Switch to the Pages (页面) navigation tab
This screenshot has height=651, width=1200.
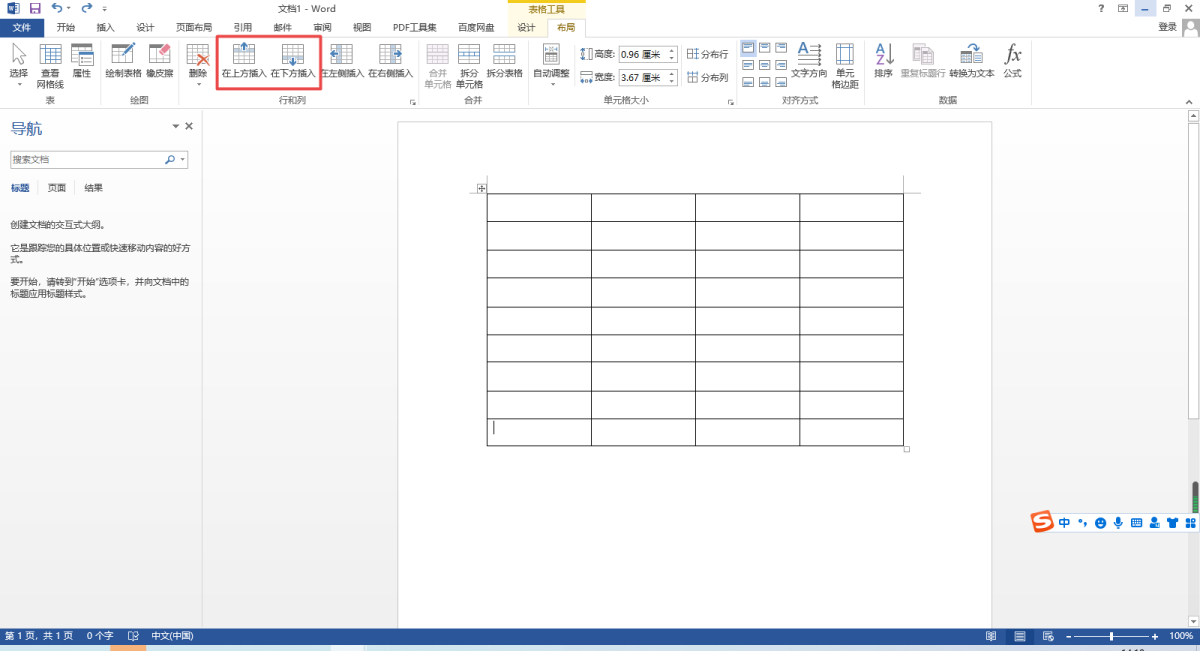coord(57,188)
